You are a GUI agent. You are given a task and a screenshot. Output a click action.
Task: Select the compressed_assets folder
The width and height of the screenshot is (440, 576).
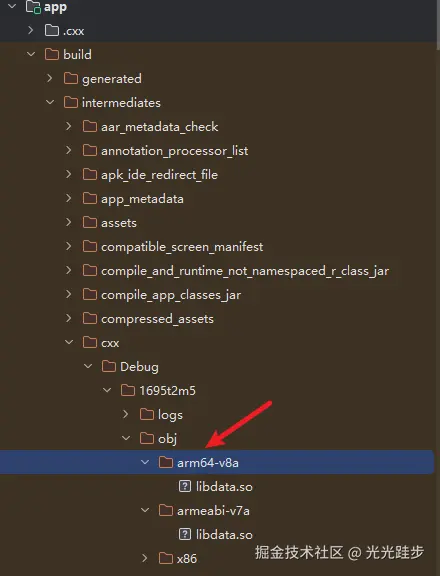tap(157, 318)
